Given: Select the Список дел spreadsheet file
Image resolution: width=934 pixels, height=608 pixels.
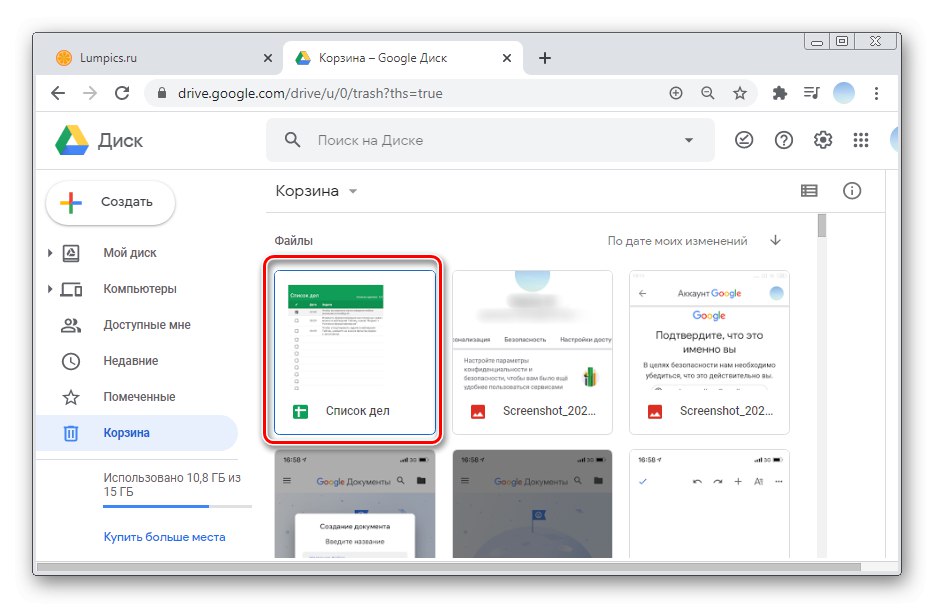Looking at the screenshot, I should (355, 352).
